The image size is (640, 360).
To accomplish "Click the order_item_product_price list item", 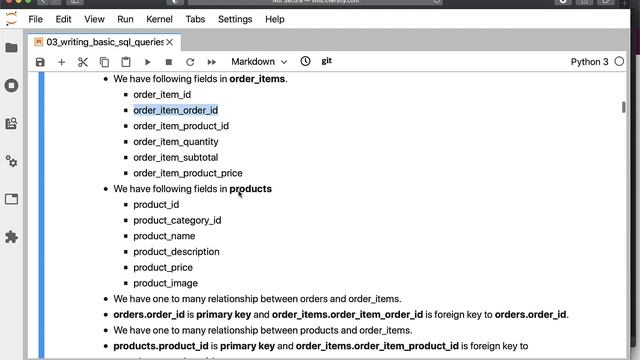I will click(188, 173).
